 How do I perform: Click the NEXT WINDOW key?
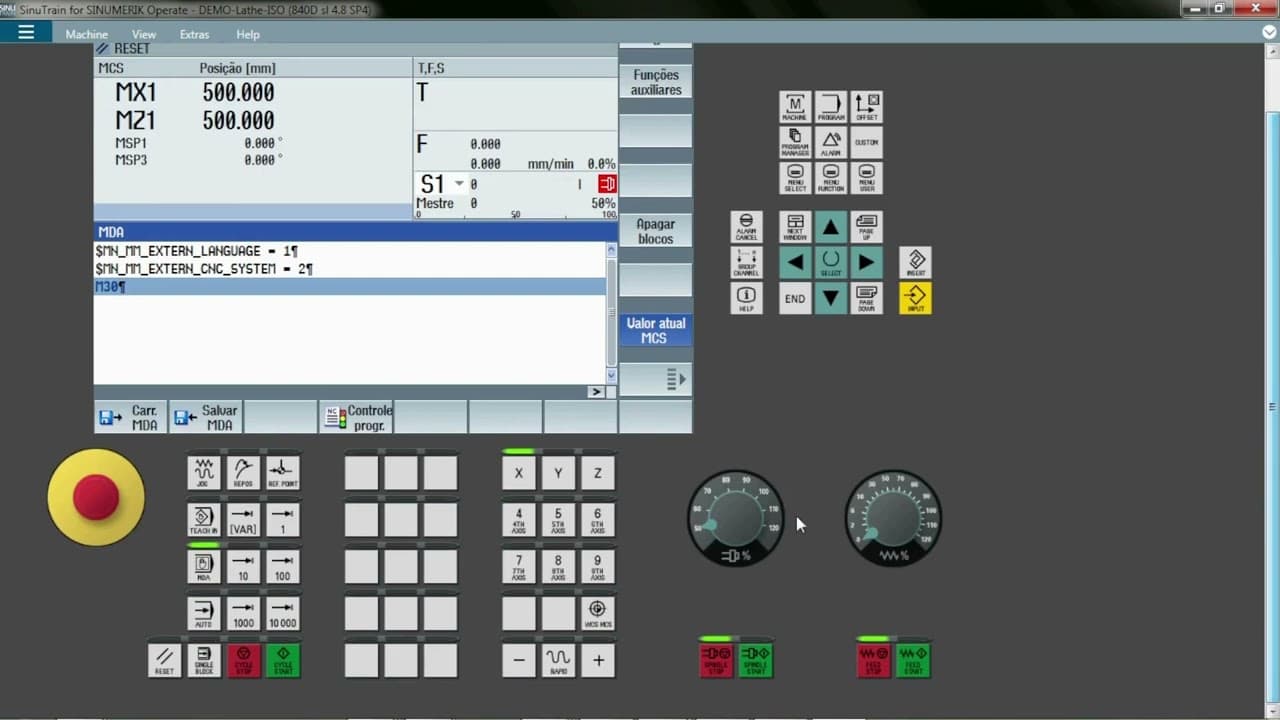coord(795,227)
